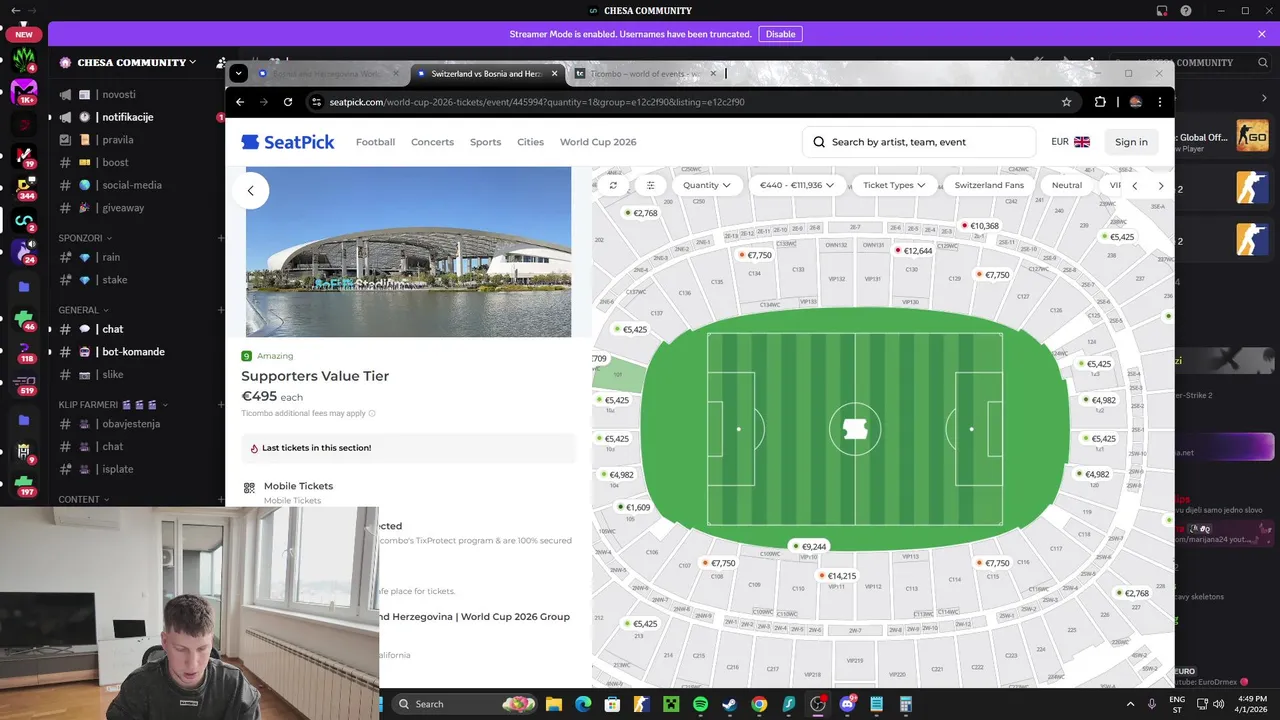Click the Mobile Tickets QR icon
The width and height of the screenshot is (1280, 720).
(x=249, y=488)
